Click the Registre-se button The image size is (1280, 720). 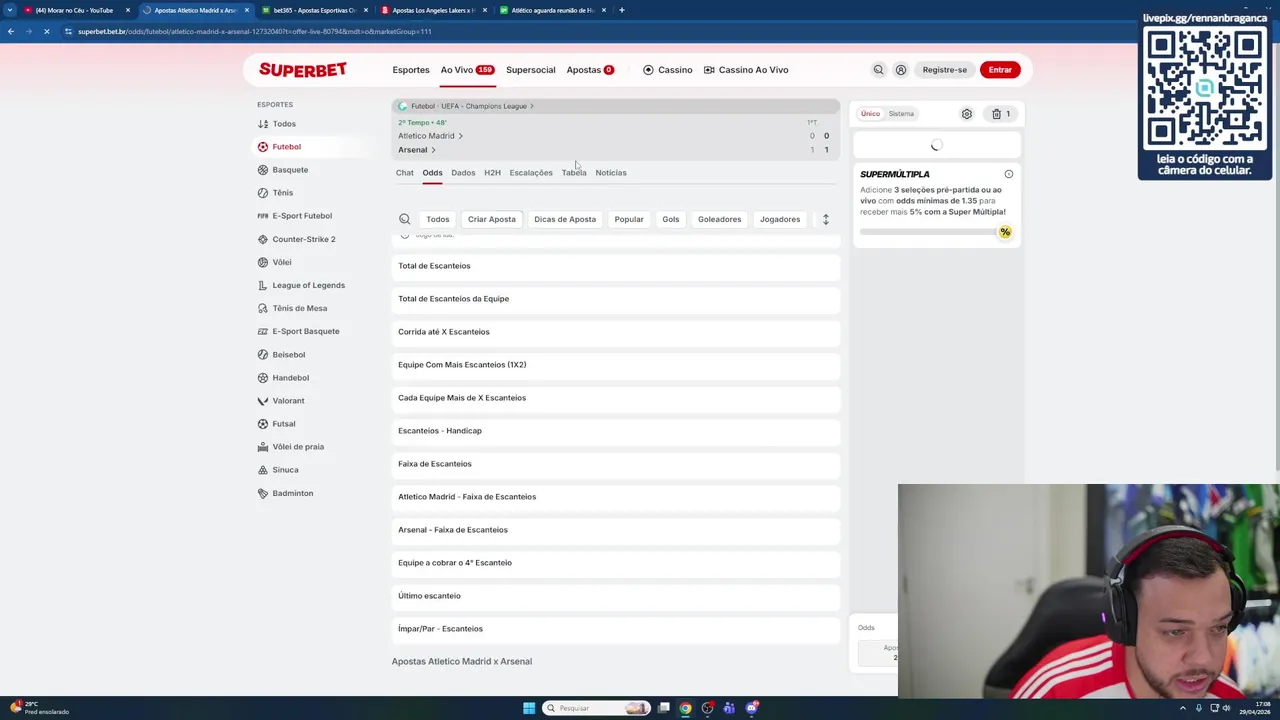pyautogui.click(x=945, y=70)
